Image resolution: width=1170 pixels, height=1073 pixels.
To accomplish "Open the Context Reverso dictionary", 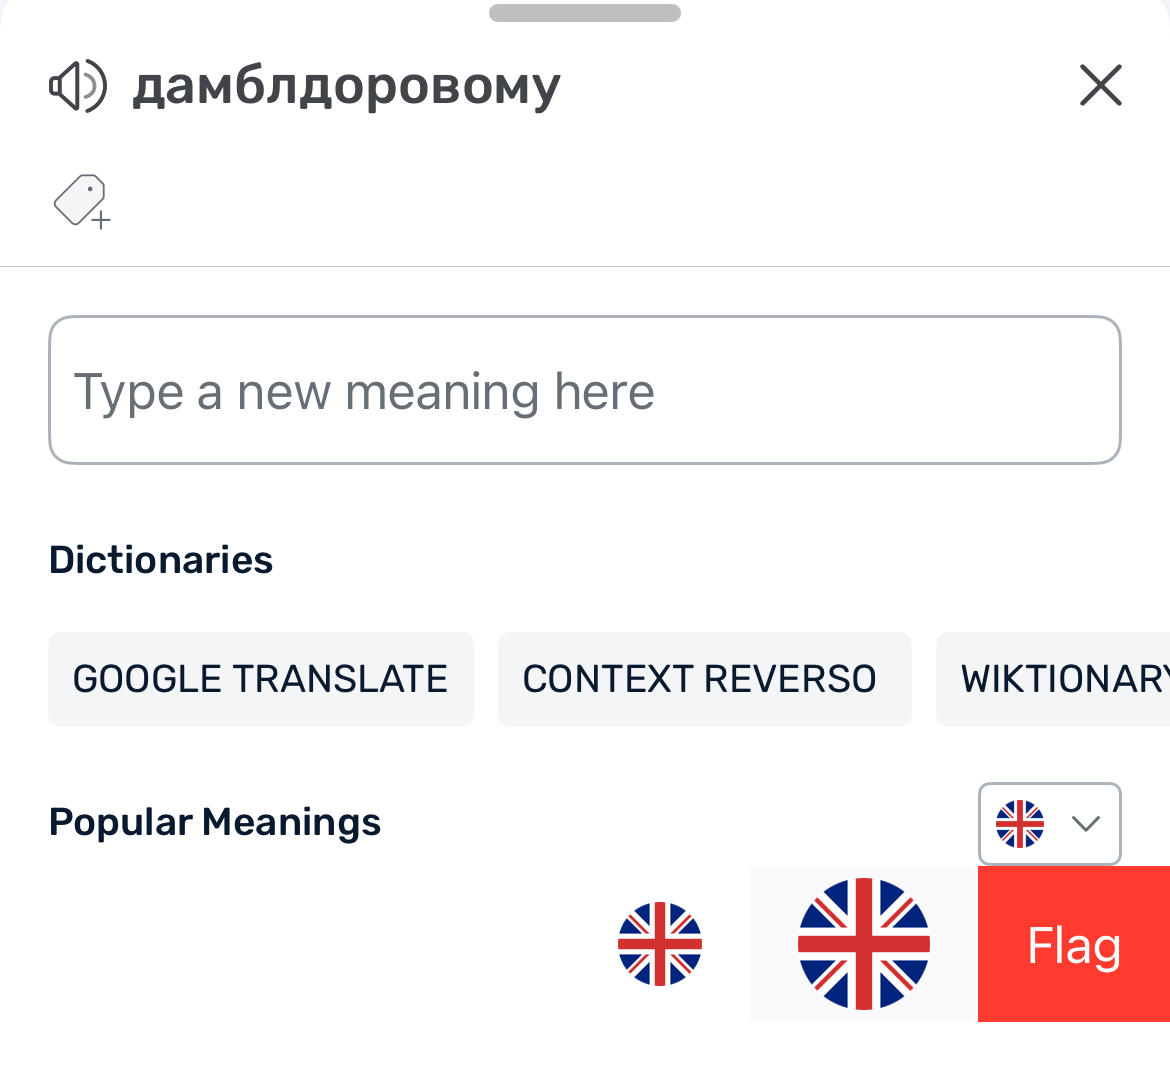I will [704, 679].
